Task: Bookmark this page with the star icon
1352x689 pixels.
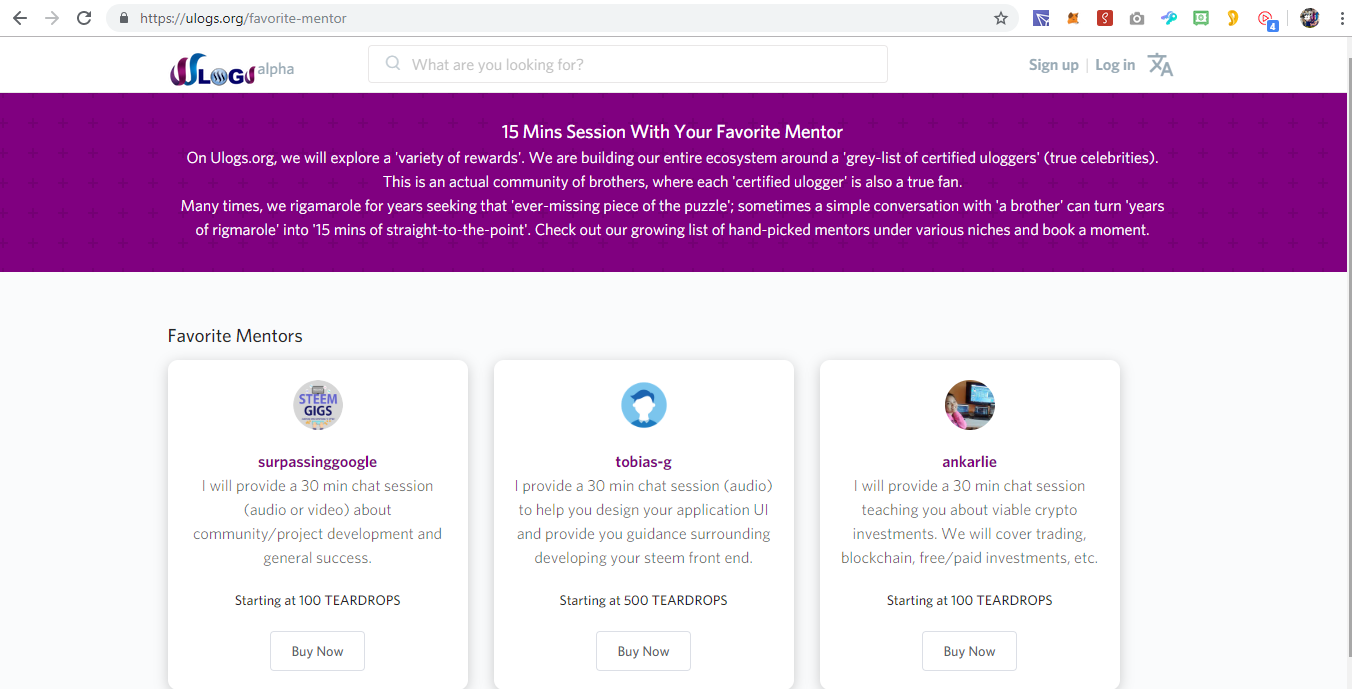Action: pos(1000,18)
